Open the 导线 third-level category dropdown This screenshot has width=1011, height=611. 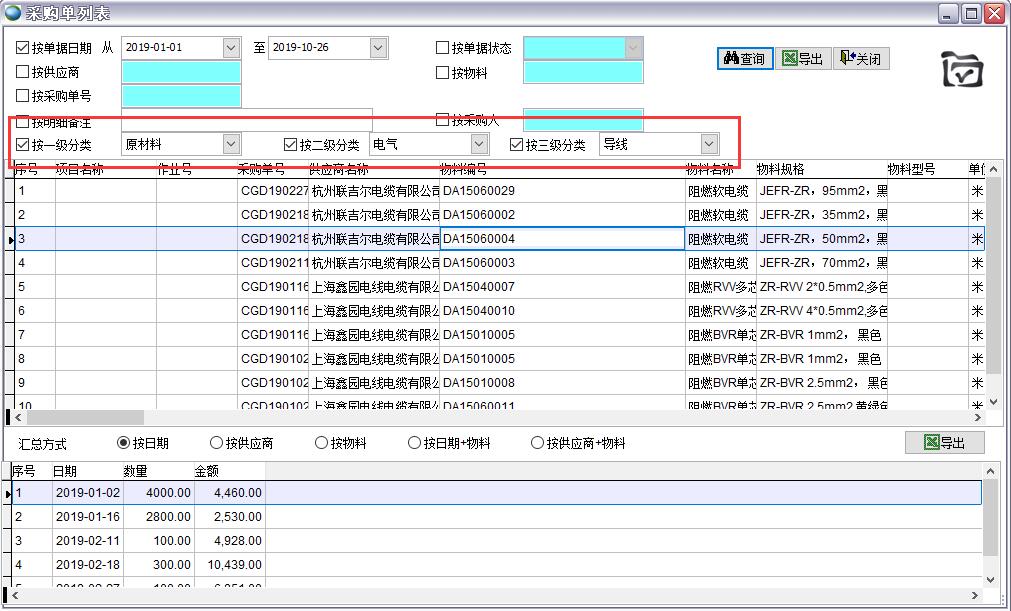pos(709,145)
